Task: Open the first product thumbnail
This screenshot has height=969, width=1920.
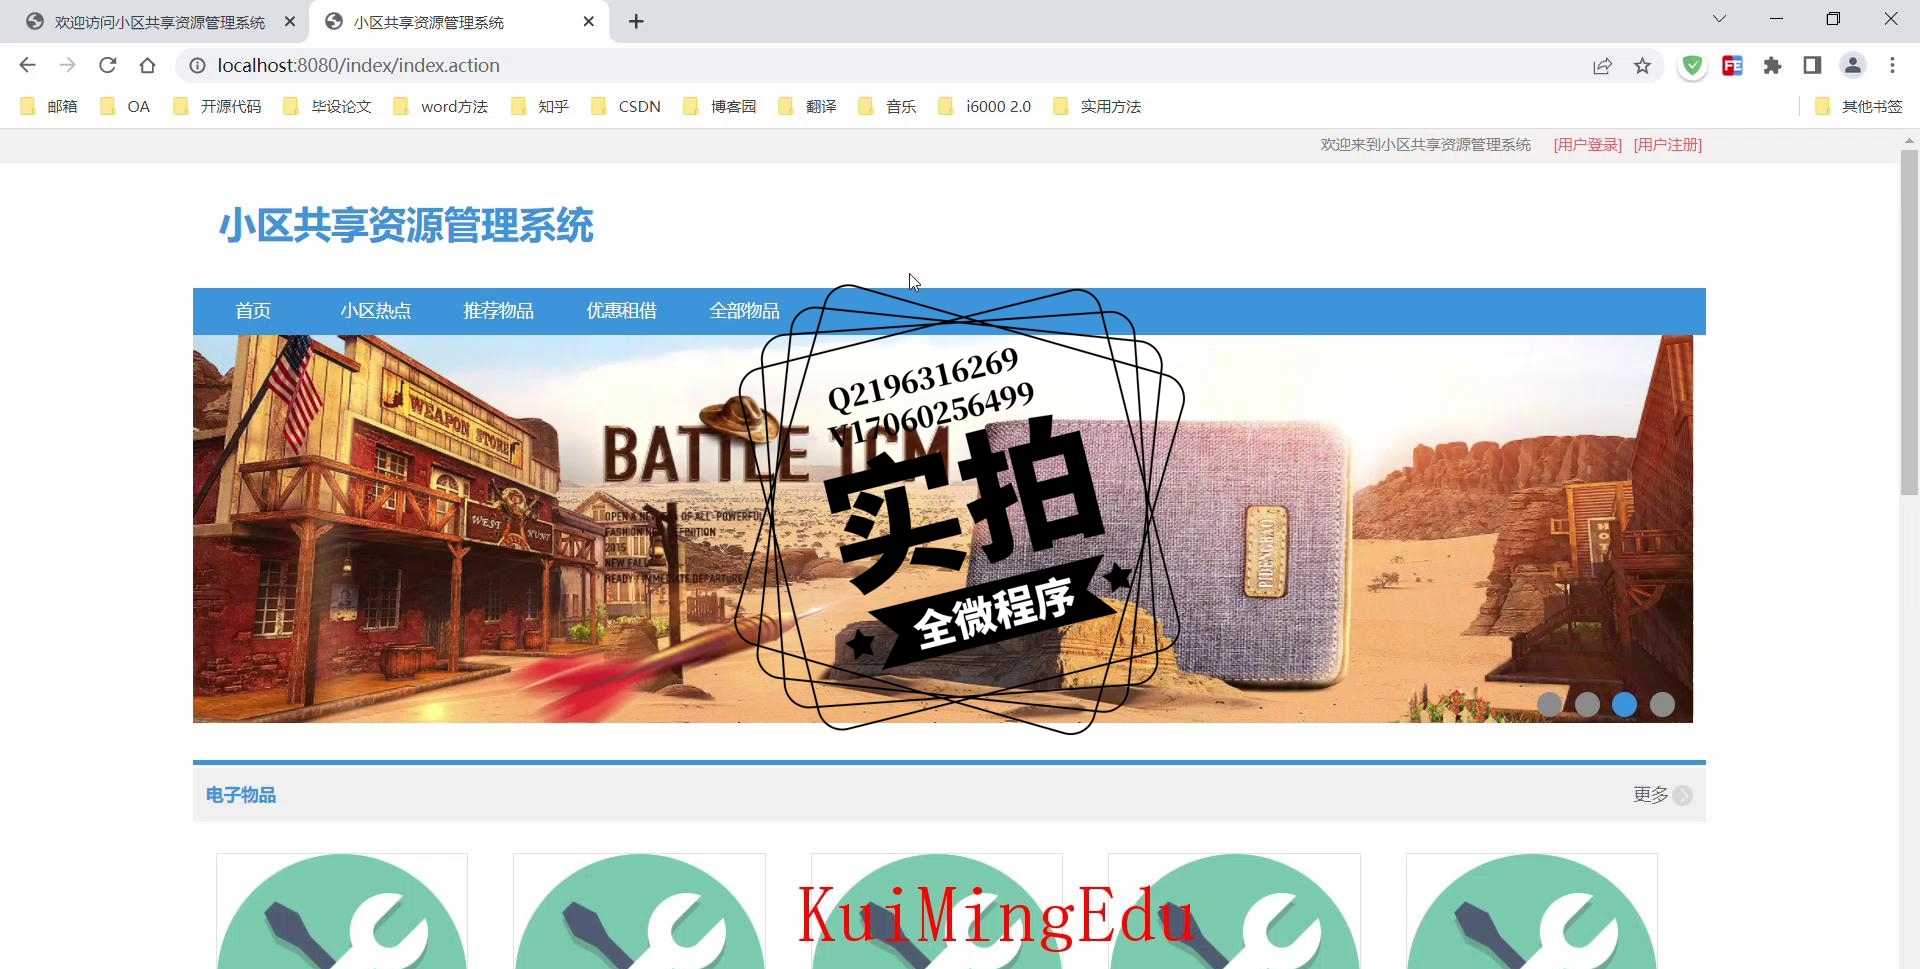Action: [x=342, y=911]
